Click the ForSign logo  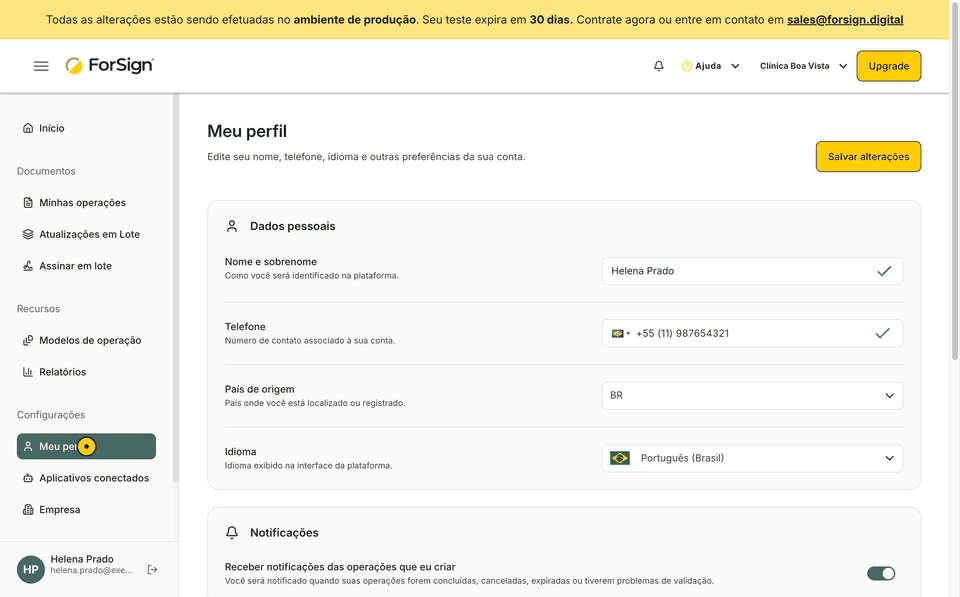[110, 66]
